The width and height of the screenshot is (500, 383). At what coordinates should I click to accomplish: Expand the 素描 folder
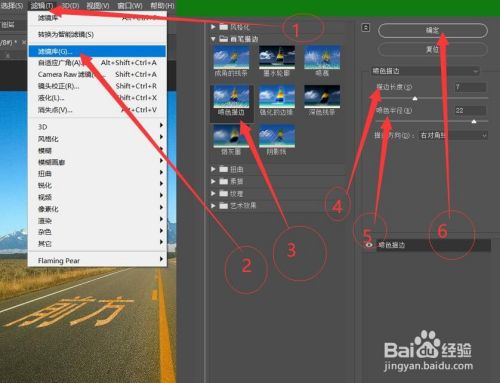pos(213,181)
